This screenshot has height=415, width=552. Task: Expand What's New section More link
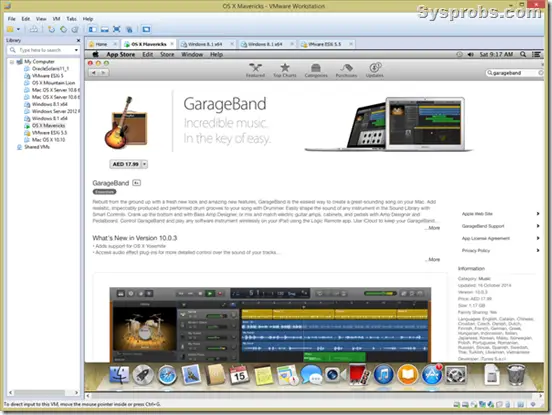point(433,259)
